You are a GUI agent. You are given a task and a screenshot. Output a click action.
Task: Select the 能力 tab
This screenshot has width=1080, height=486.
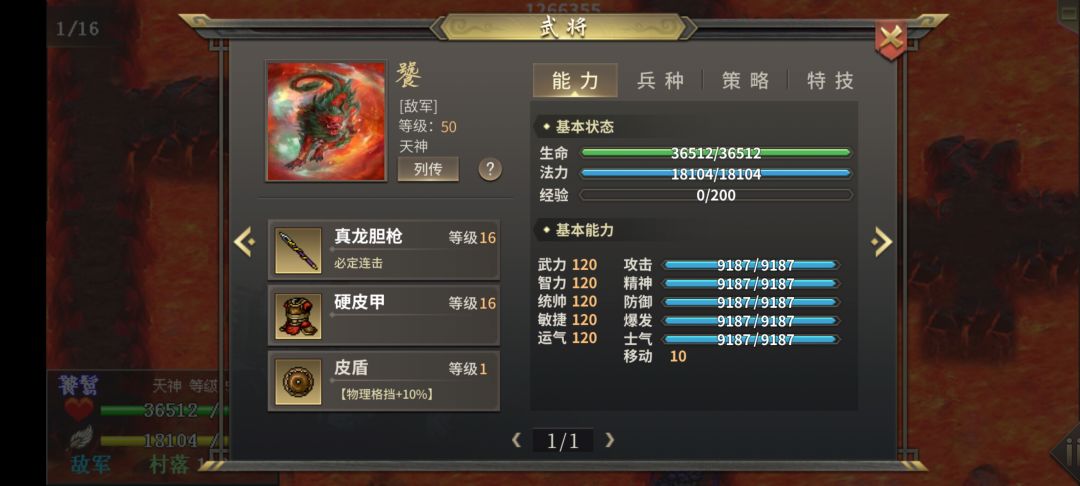point(575,81)
